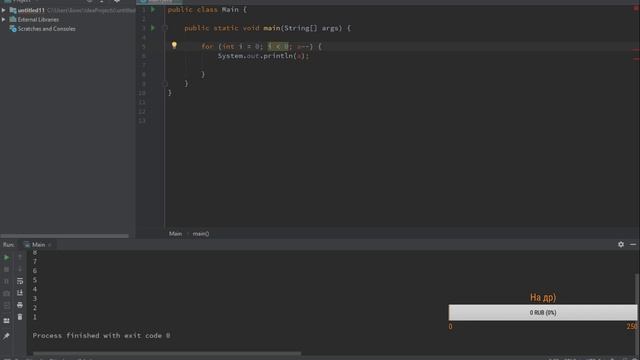Collapse main method with the fold marker
The height and width of the screenshot is (360, 640).
(x=165, y=28)
